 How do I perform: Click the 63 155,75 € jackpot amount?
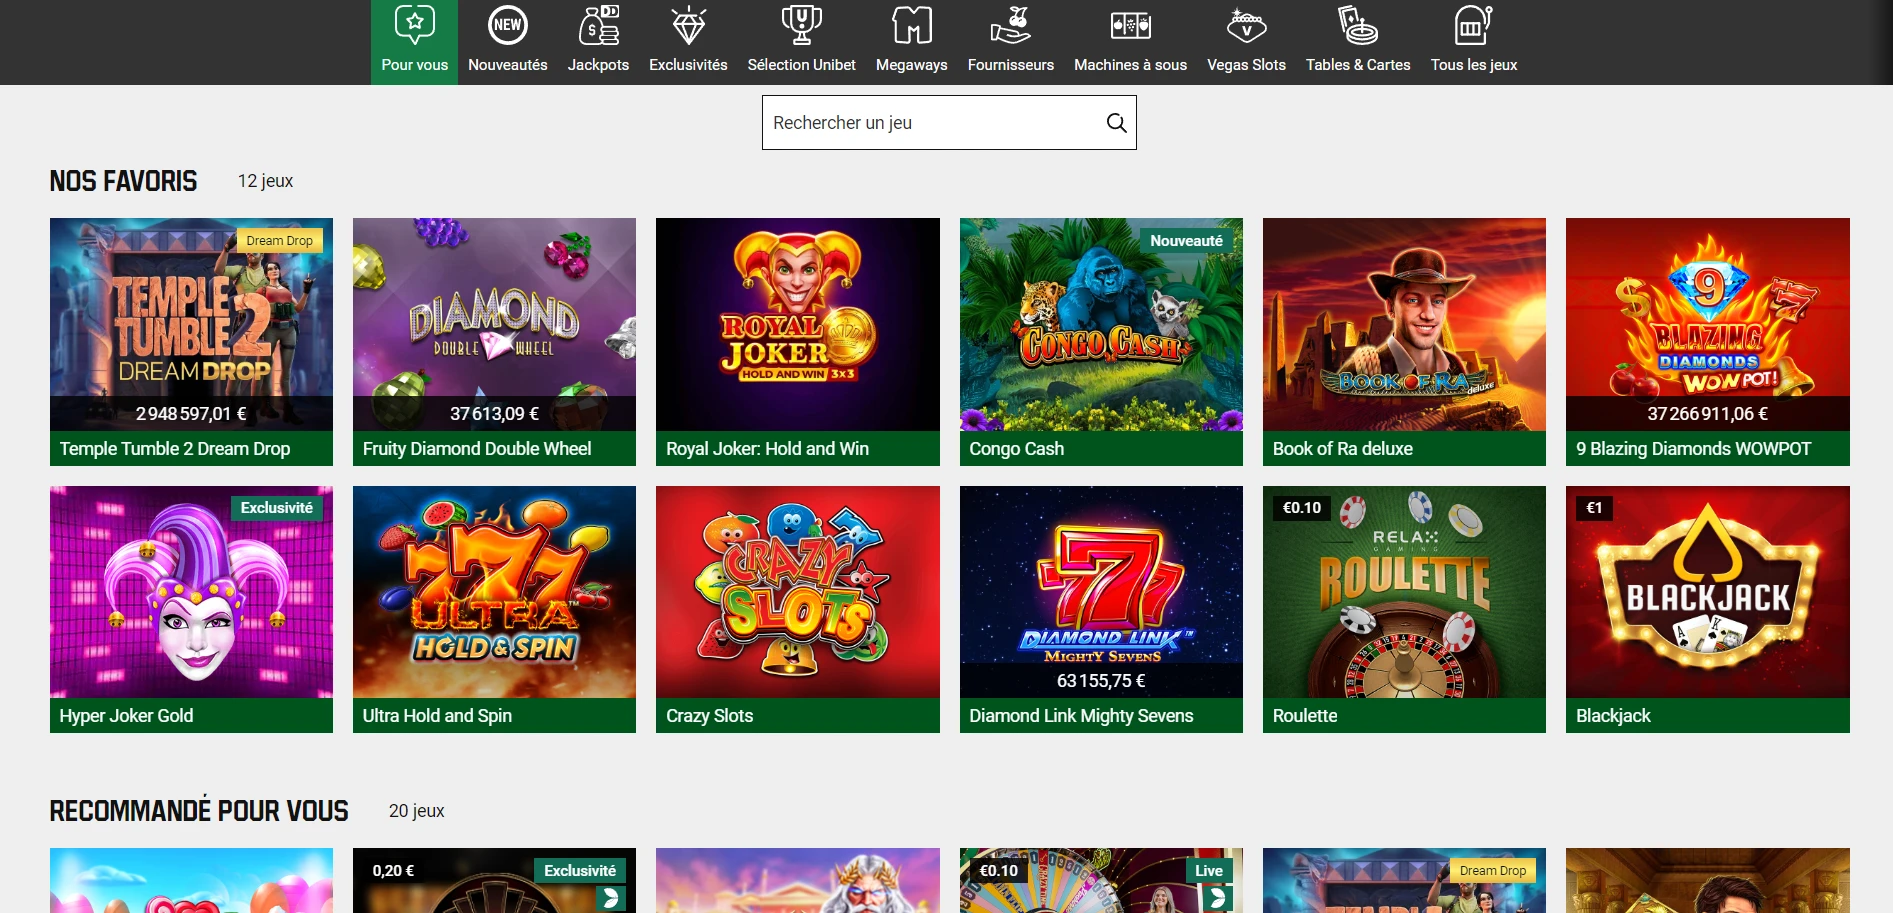1101,681
